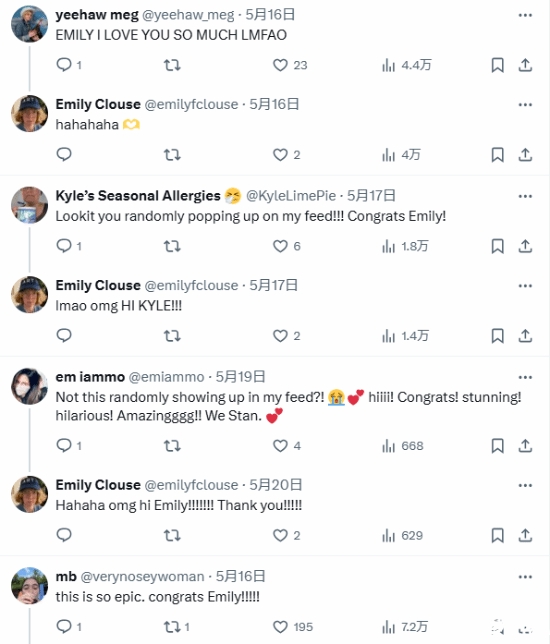Bookmark Emily's 'Hahaha omg hi Emily' reply
550x644 pixels.
(x=497, y=536)
